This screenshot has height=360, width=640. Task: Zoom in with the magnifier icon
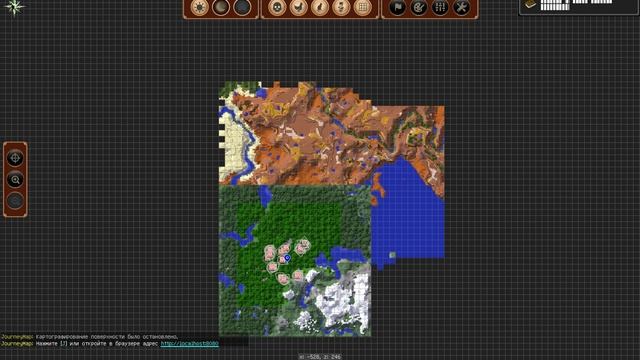(x=16, y=179)
